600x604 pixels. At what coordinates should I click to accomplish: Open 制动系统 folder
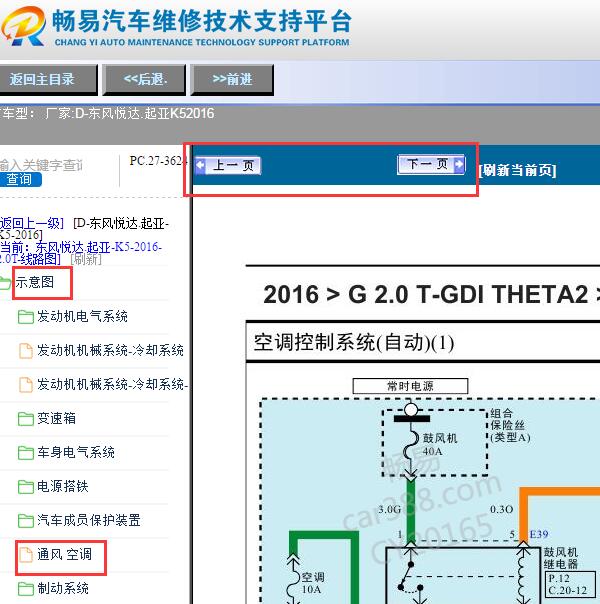coord(63,588)
